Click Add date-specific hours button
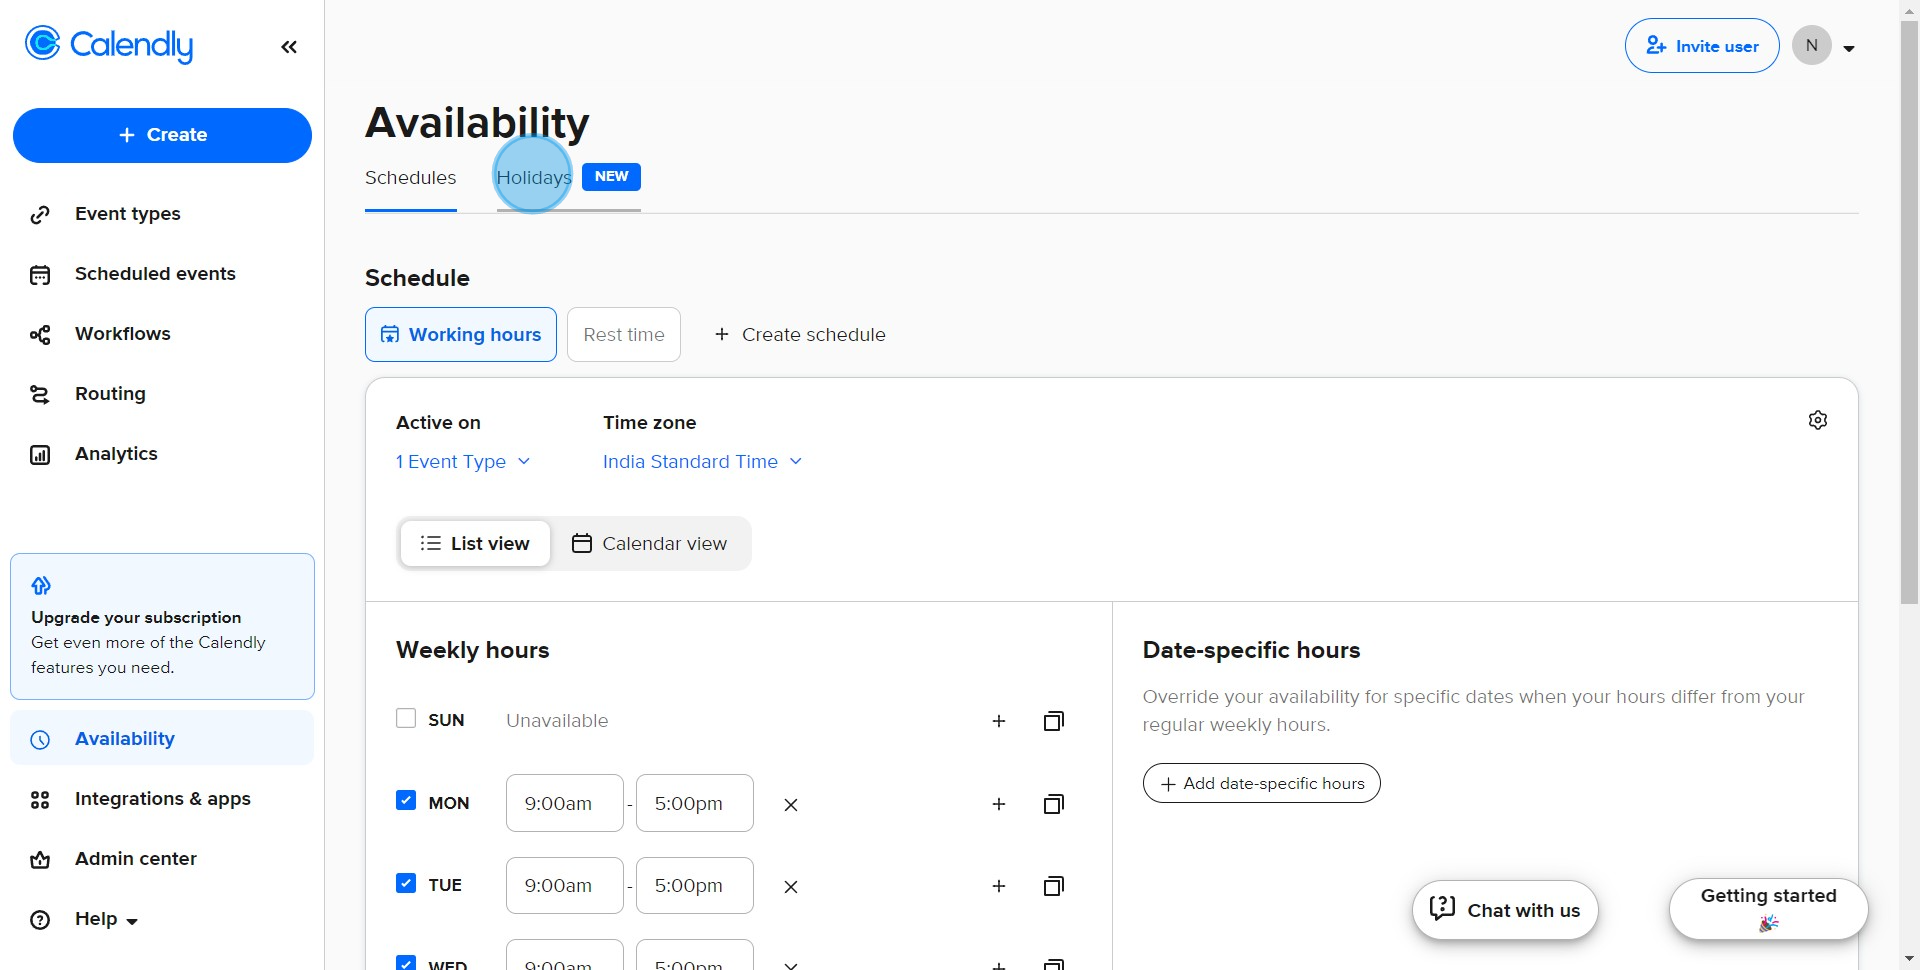Image resolution: width=1920 pixels, height=970 pixels. [x=1262, y=784]
